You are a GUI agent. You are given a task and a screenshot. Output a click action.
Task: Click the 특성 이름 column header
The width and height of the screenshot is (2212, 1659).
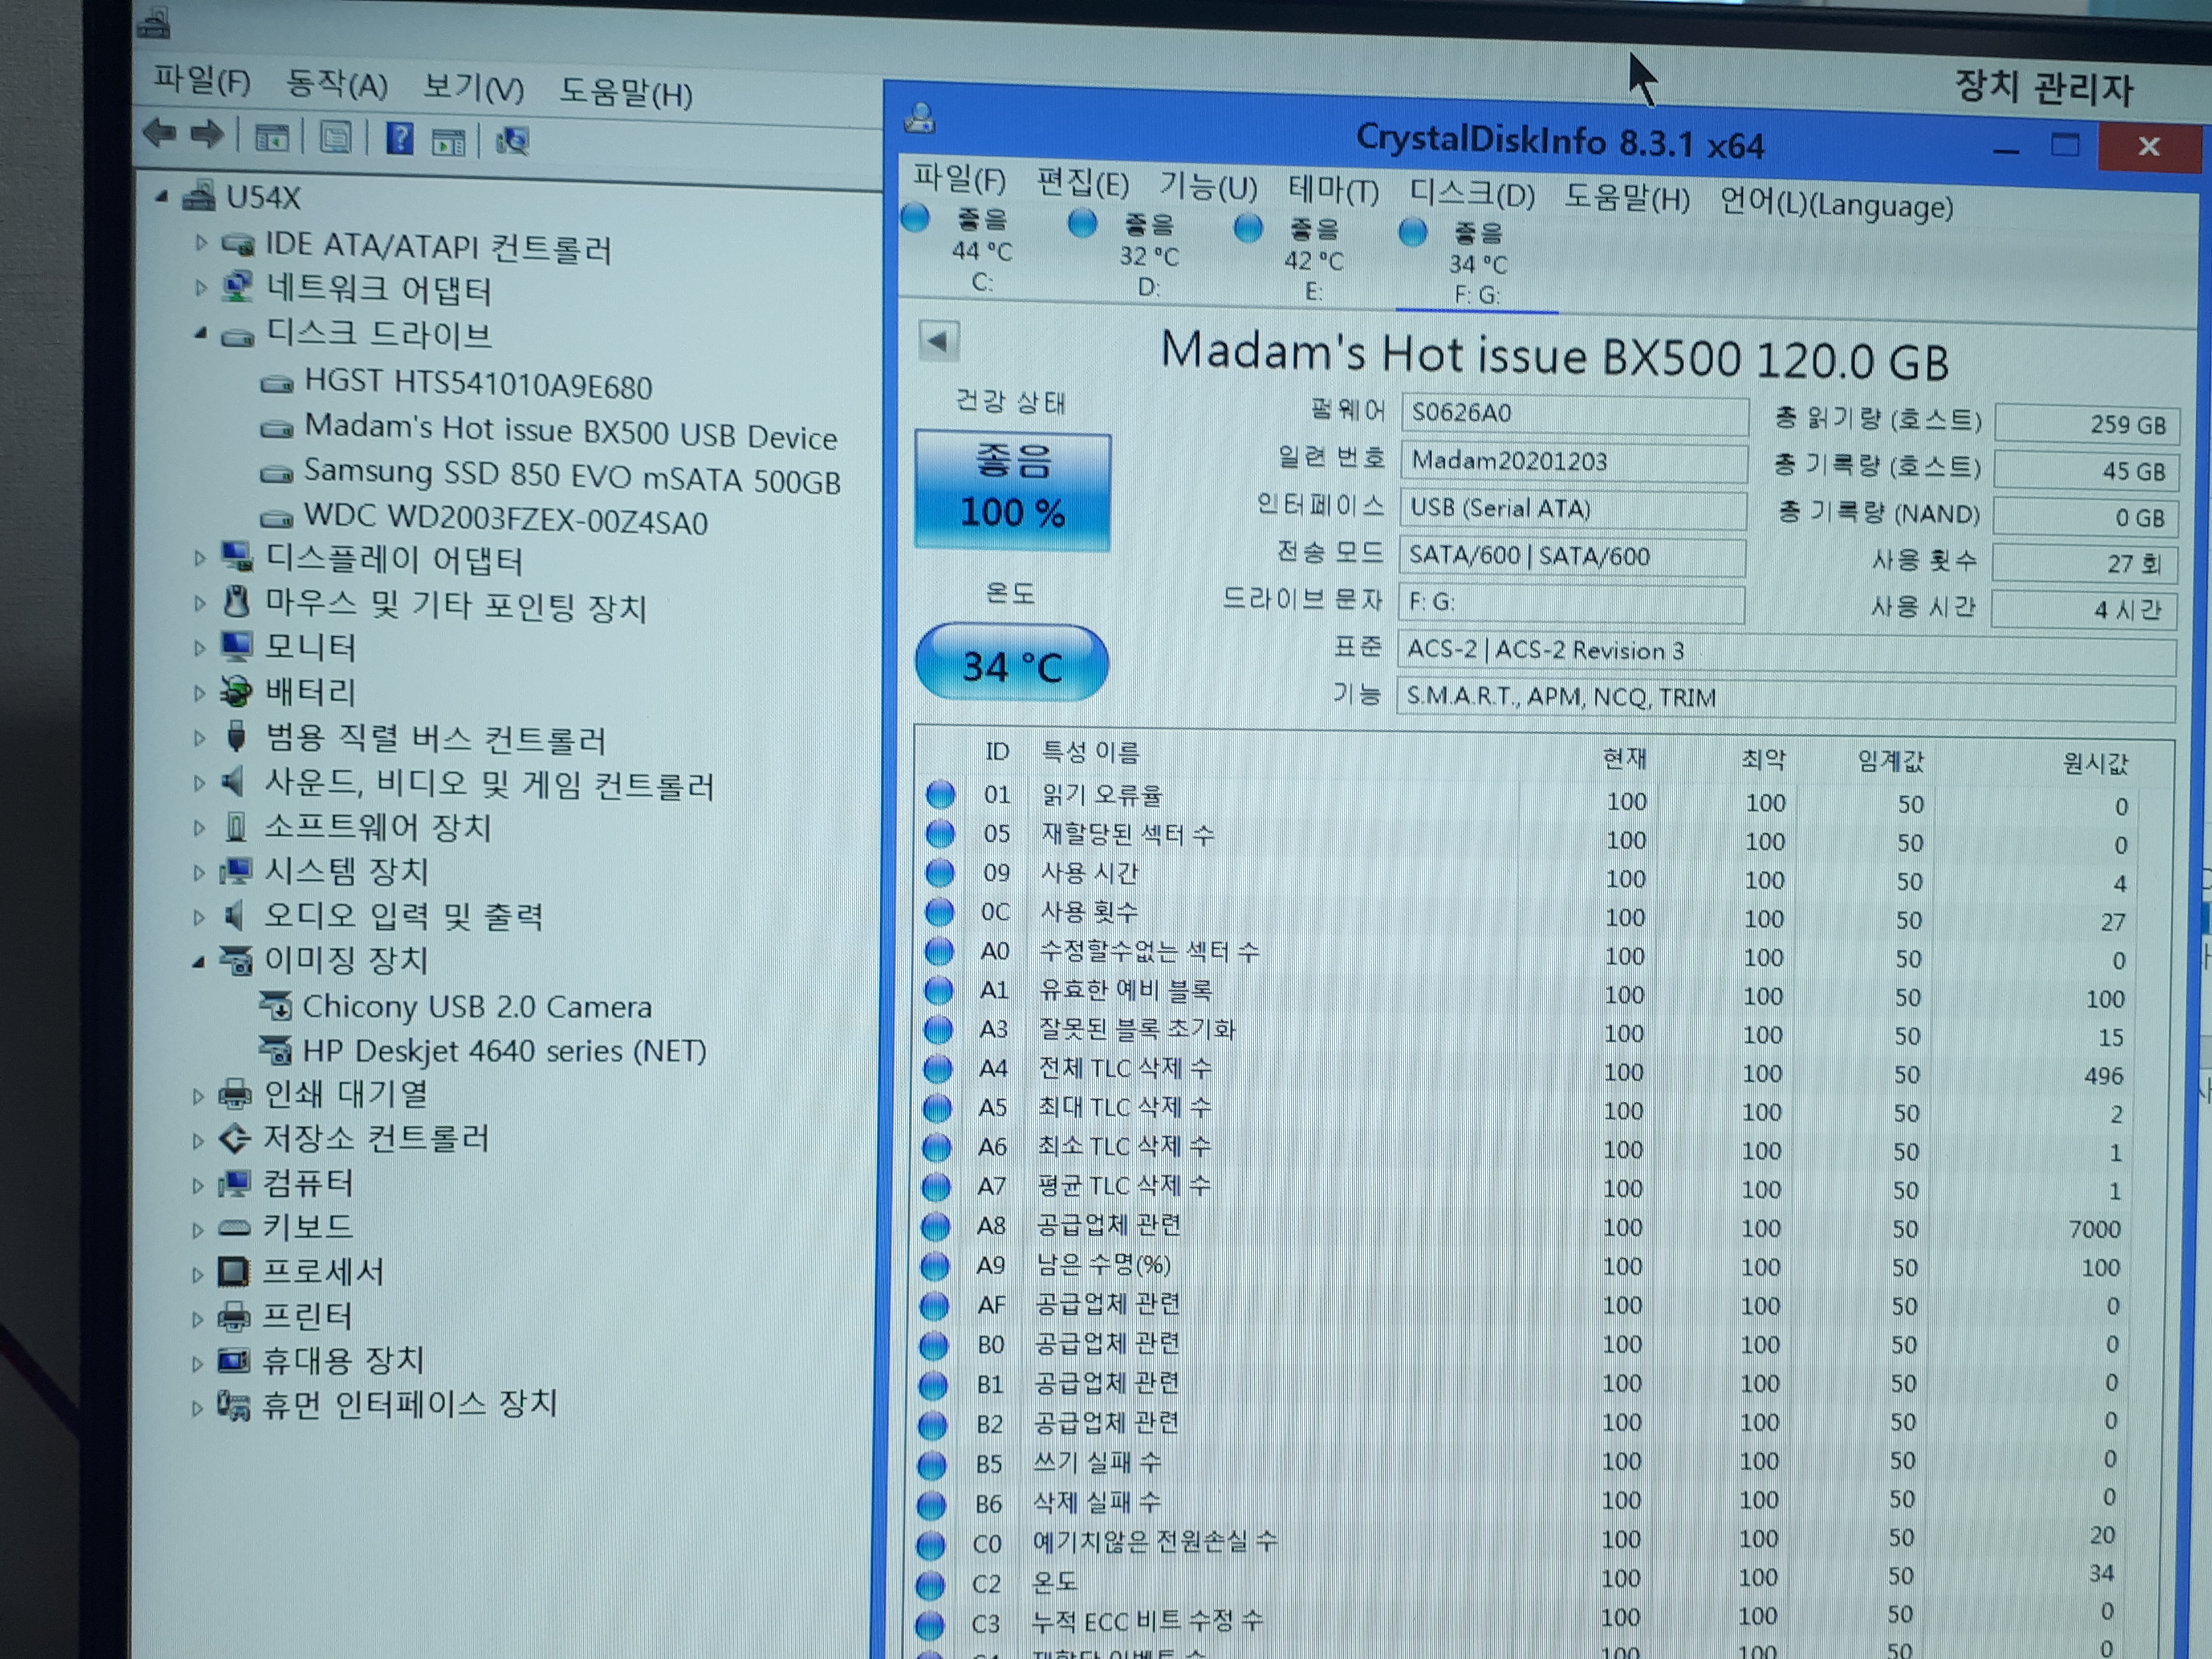[1090, 751]
